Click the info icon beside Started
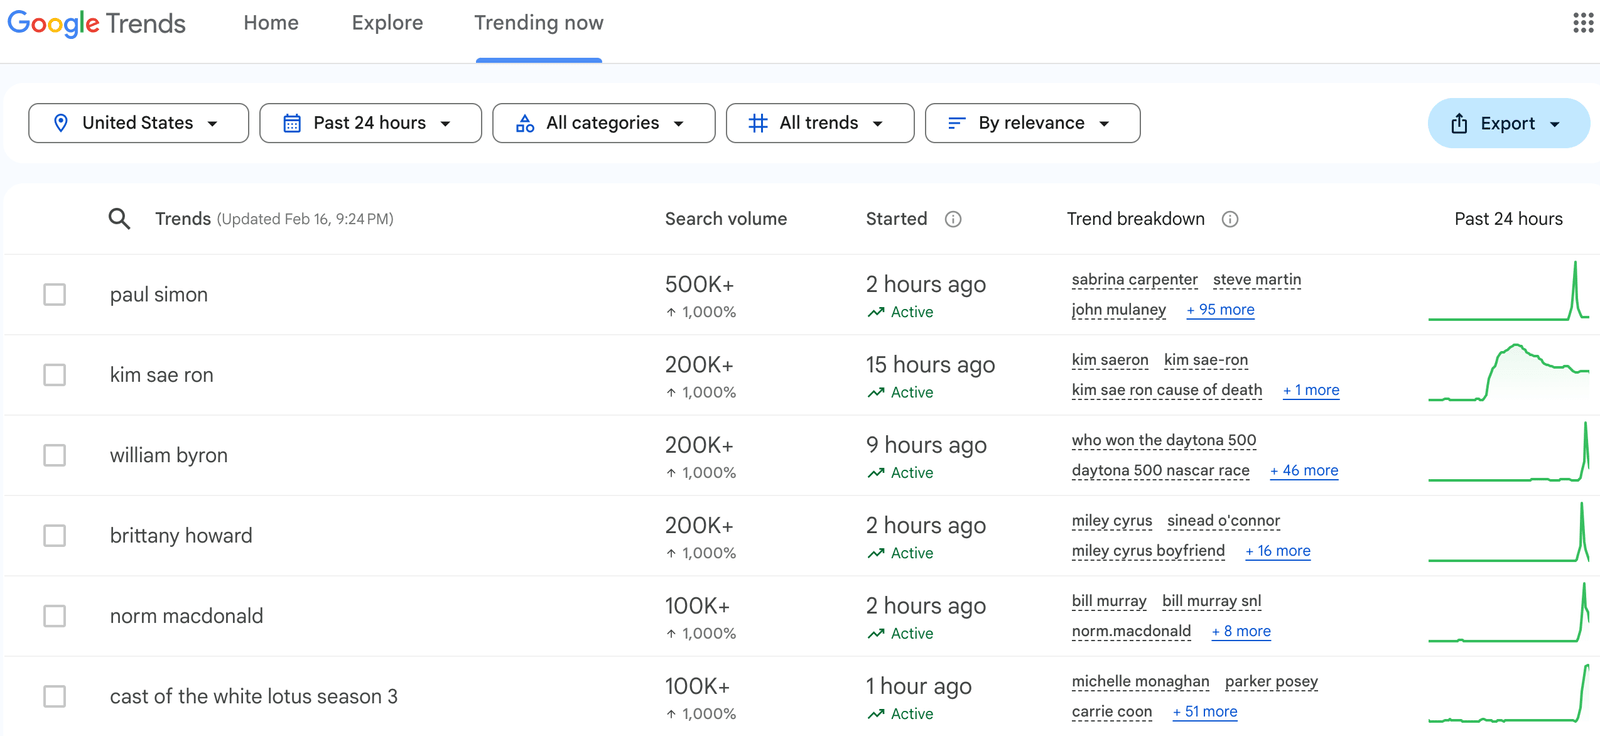 (x=953, y=219)
